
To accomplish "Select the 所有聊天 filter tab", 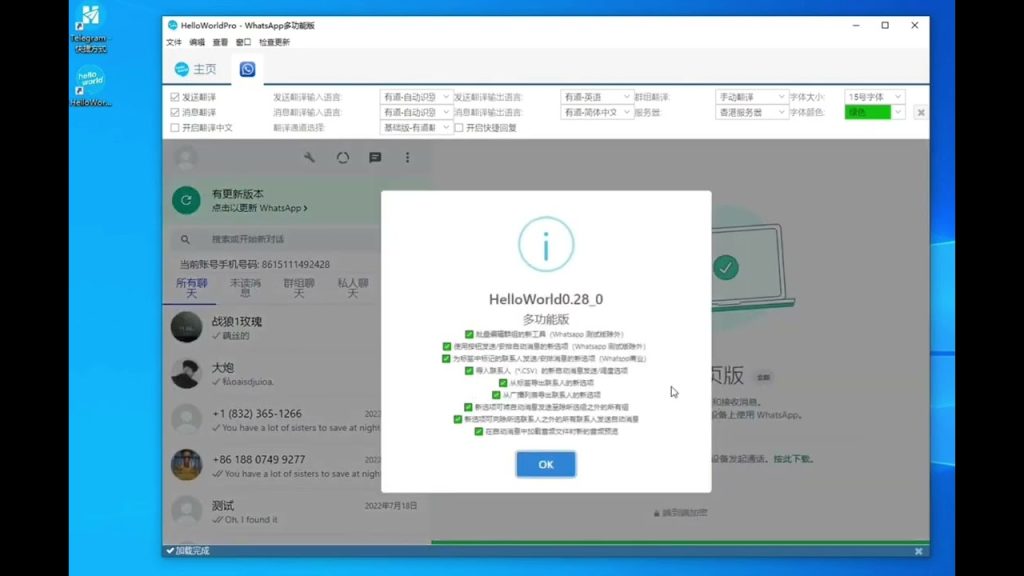I will tap(191, 287).
